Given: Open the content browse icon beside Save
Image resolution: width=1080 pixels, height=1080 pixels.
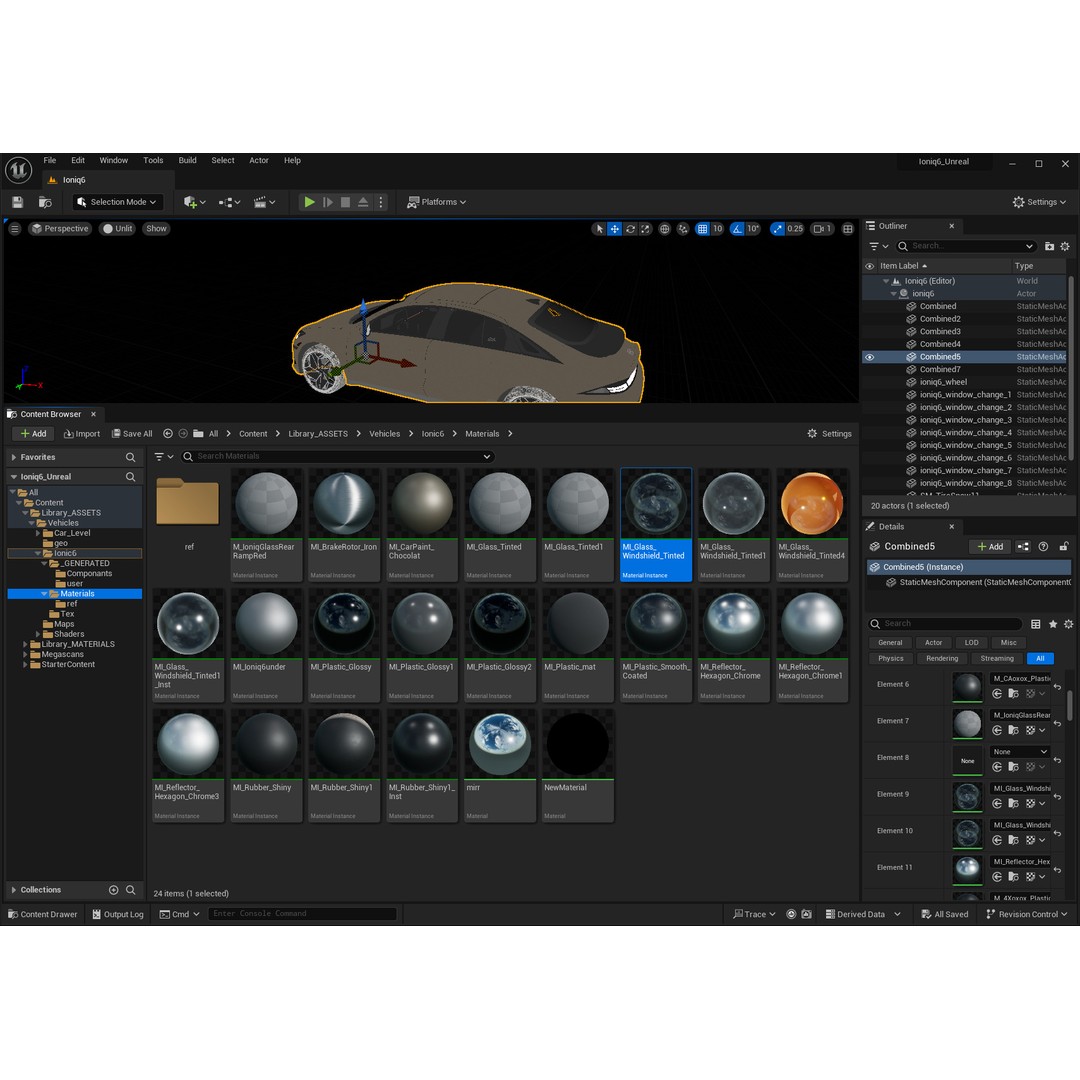Looking at the screenshot, I should (45, 202).
